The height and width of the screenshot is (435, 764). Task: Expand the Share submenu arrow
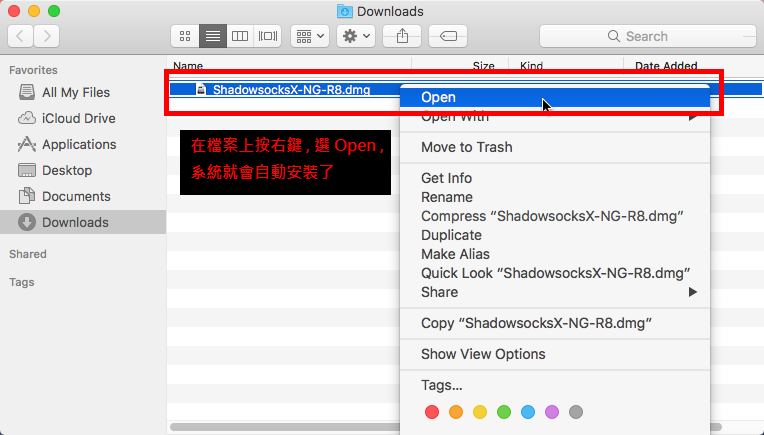point(693,292)
